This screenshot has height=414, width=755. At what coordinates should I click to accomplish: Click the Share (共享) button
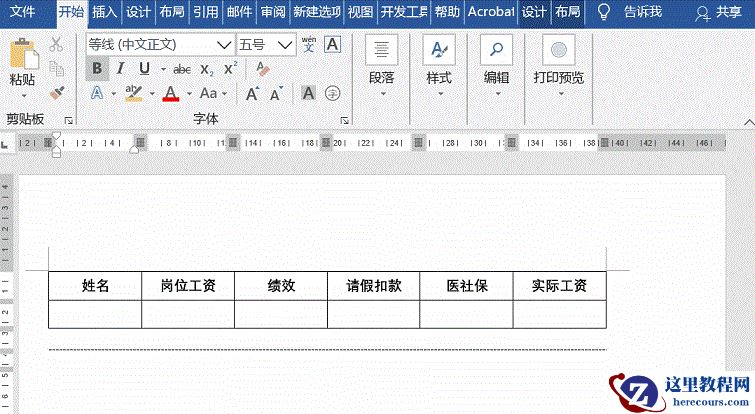point(718,12)
